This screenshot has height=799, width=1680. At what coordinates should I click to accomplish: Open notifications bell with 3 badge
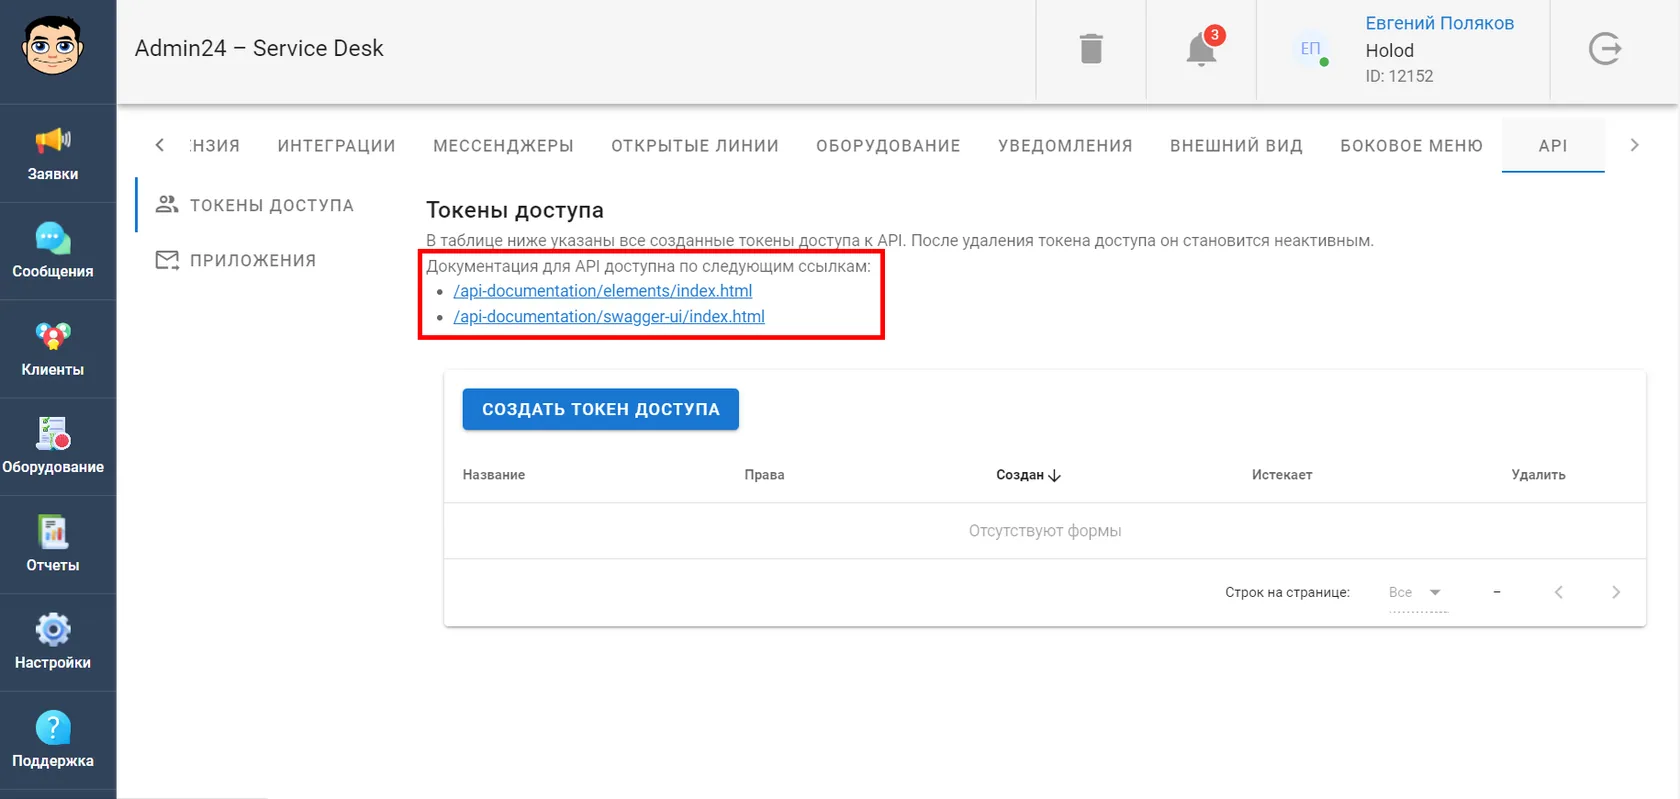[x=1201, y=49]
